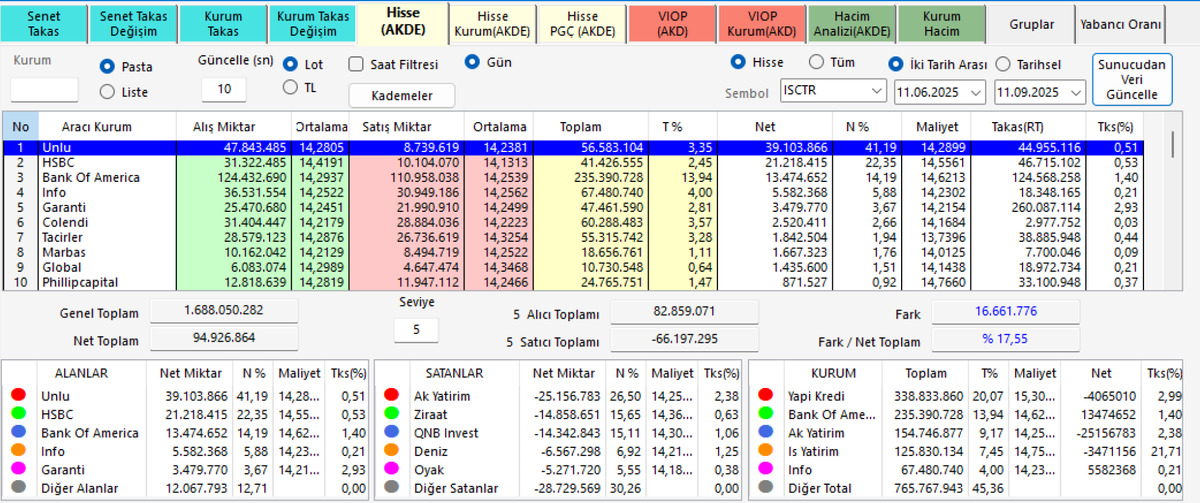Open the Hacim Analizi(AKDE) tab
This screenshot has width=1200, height=503.
tap(852, 24)
